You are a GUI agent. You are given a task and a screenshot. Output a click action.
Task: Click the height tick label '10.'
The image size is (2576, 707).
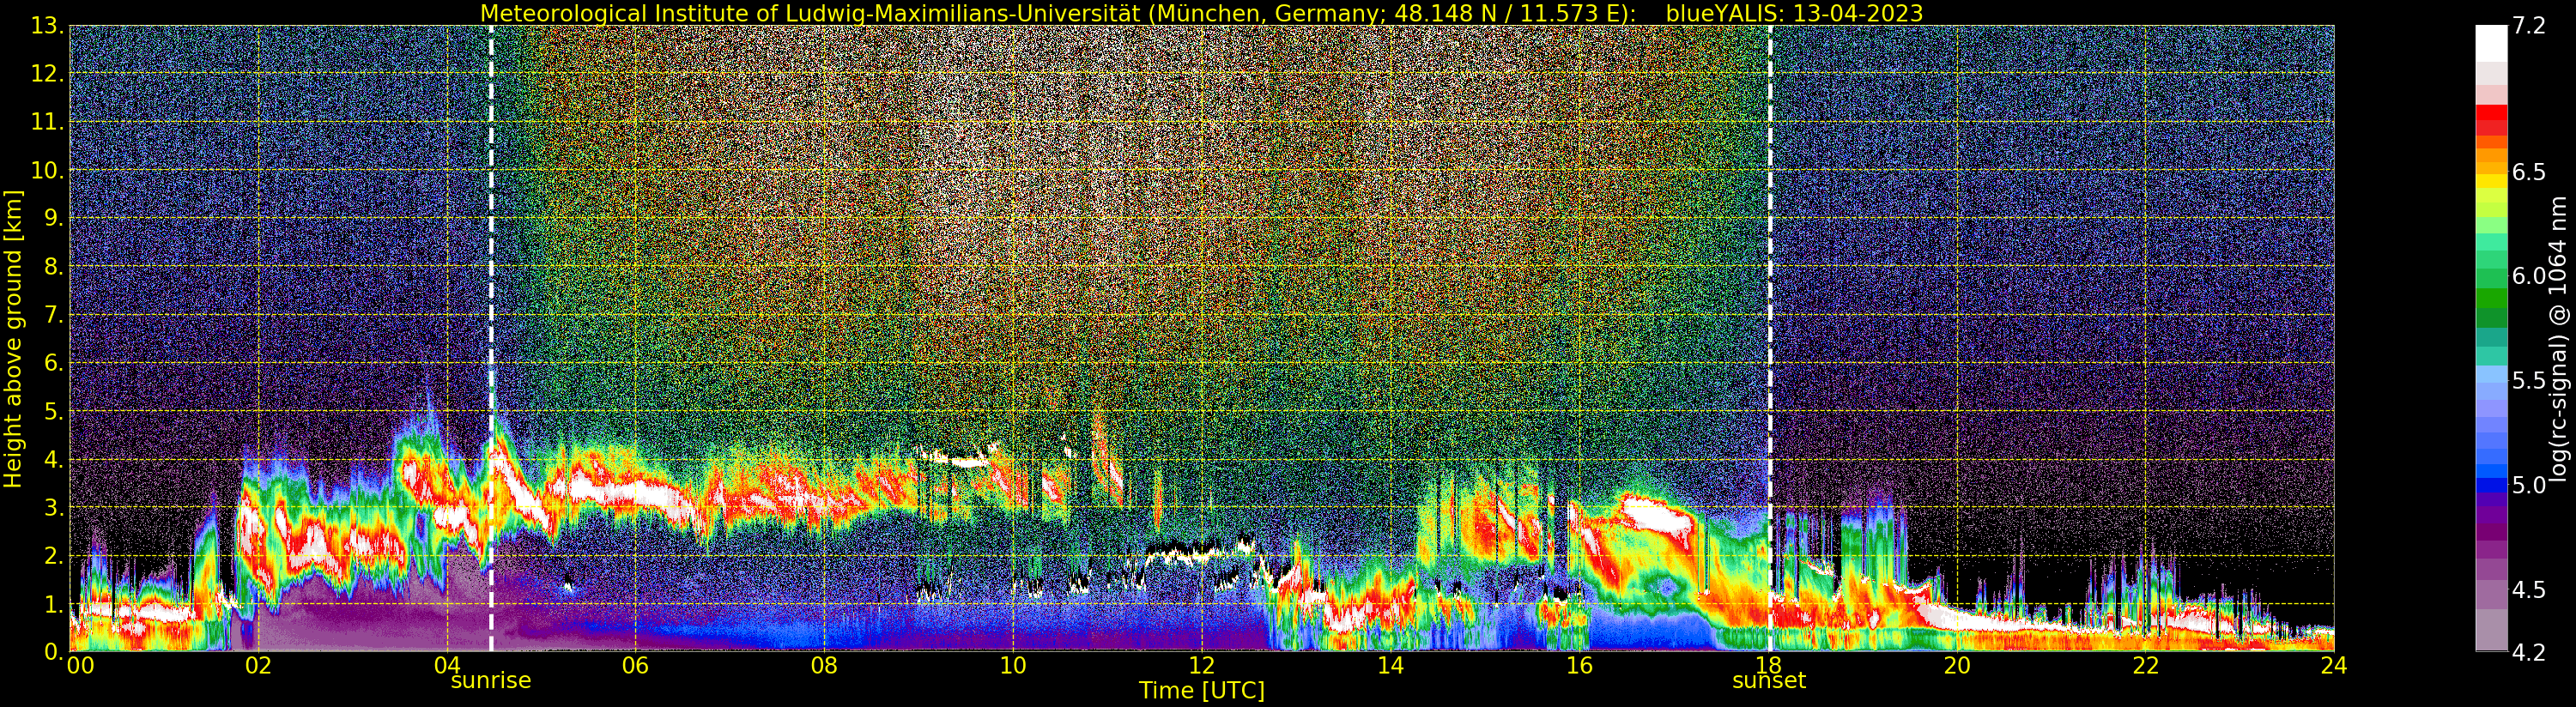(x=47, y=170)
